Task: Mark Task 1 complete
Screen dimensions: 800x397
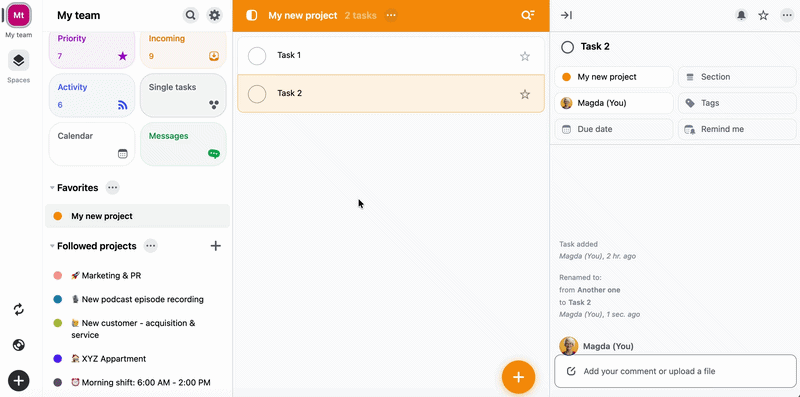Action: (x=257, y=56)
